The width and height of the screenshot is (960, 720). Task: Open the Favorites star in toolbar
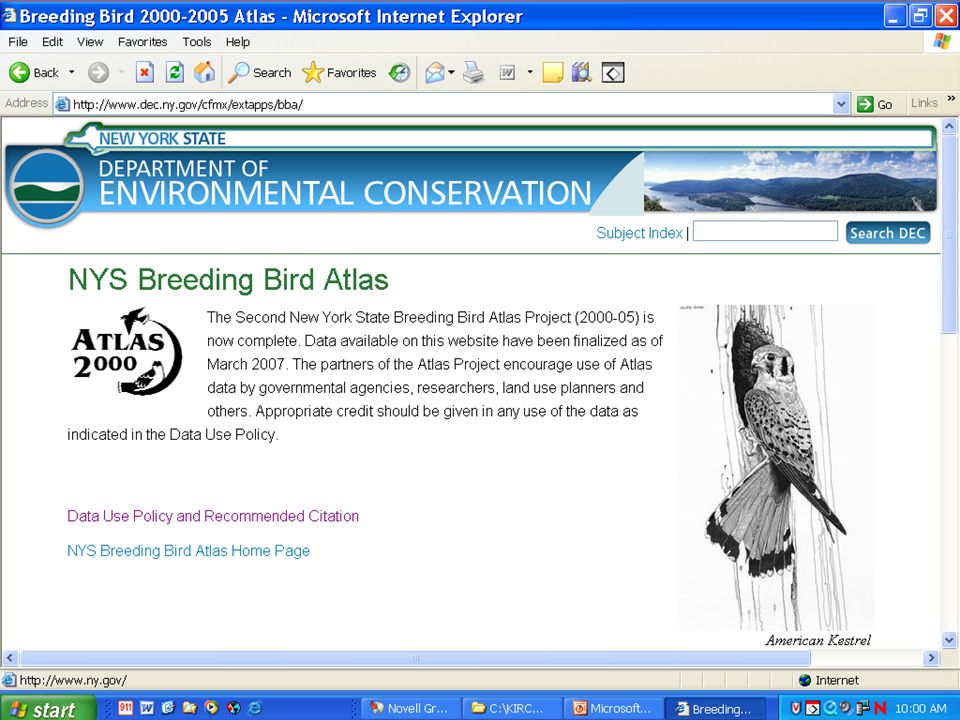pyautogui.click(x=339, y=73)
